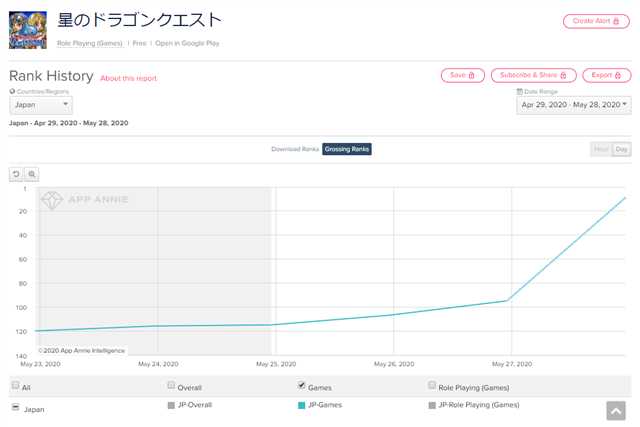Click the scroll-to-top arrow button
This screenshot has width=640, height=427.
(616, 411)
